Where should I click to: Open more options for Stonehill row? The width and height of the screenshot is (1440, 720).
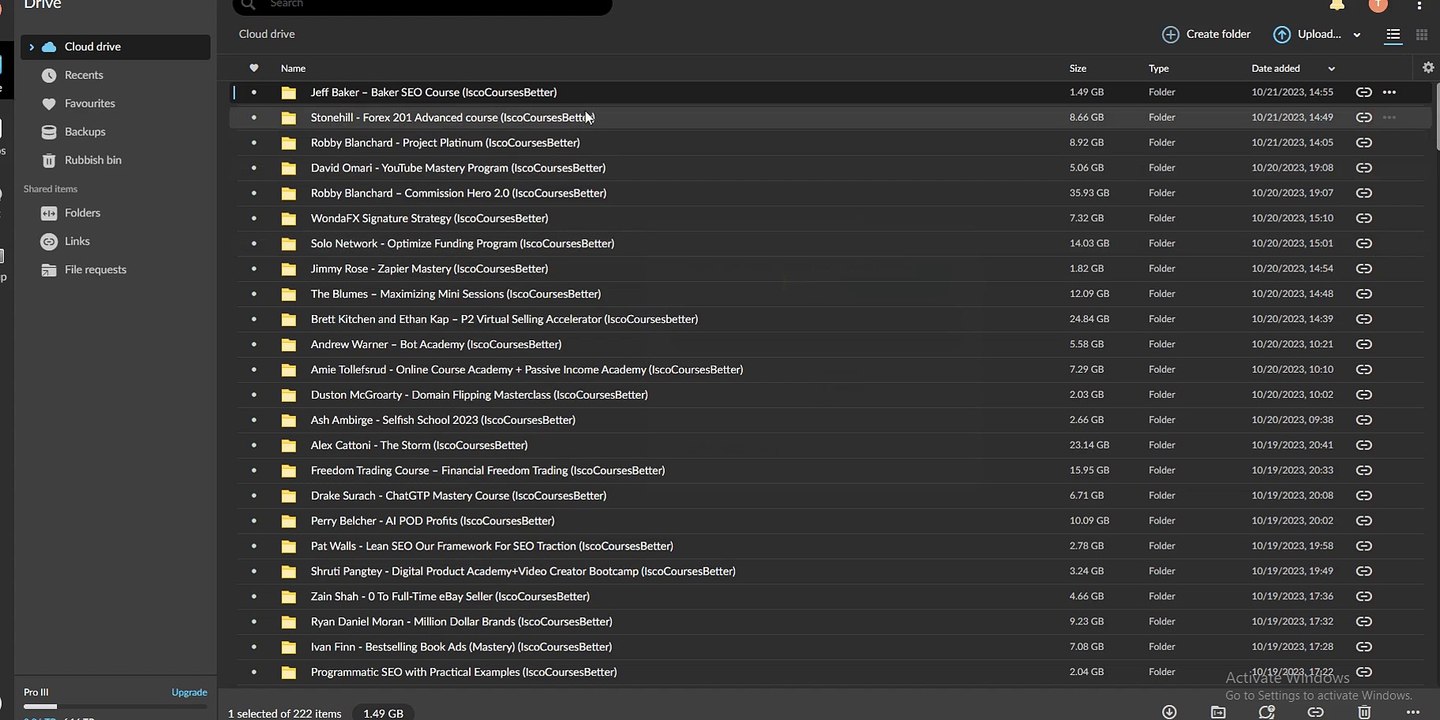tap(1389, 117)
